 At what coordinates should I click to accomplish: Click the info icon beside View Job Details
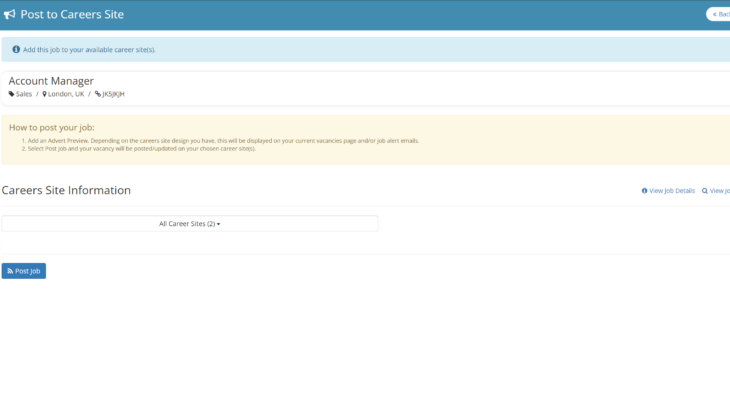click(x=644, y=191)
